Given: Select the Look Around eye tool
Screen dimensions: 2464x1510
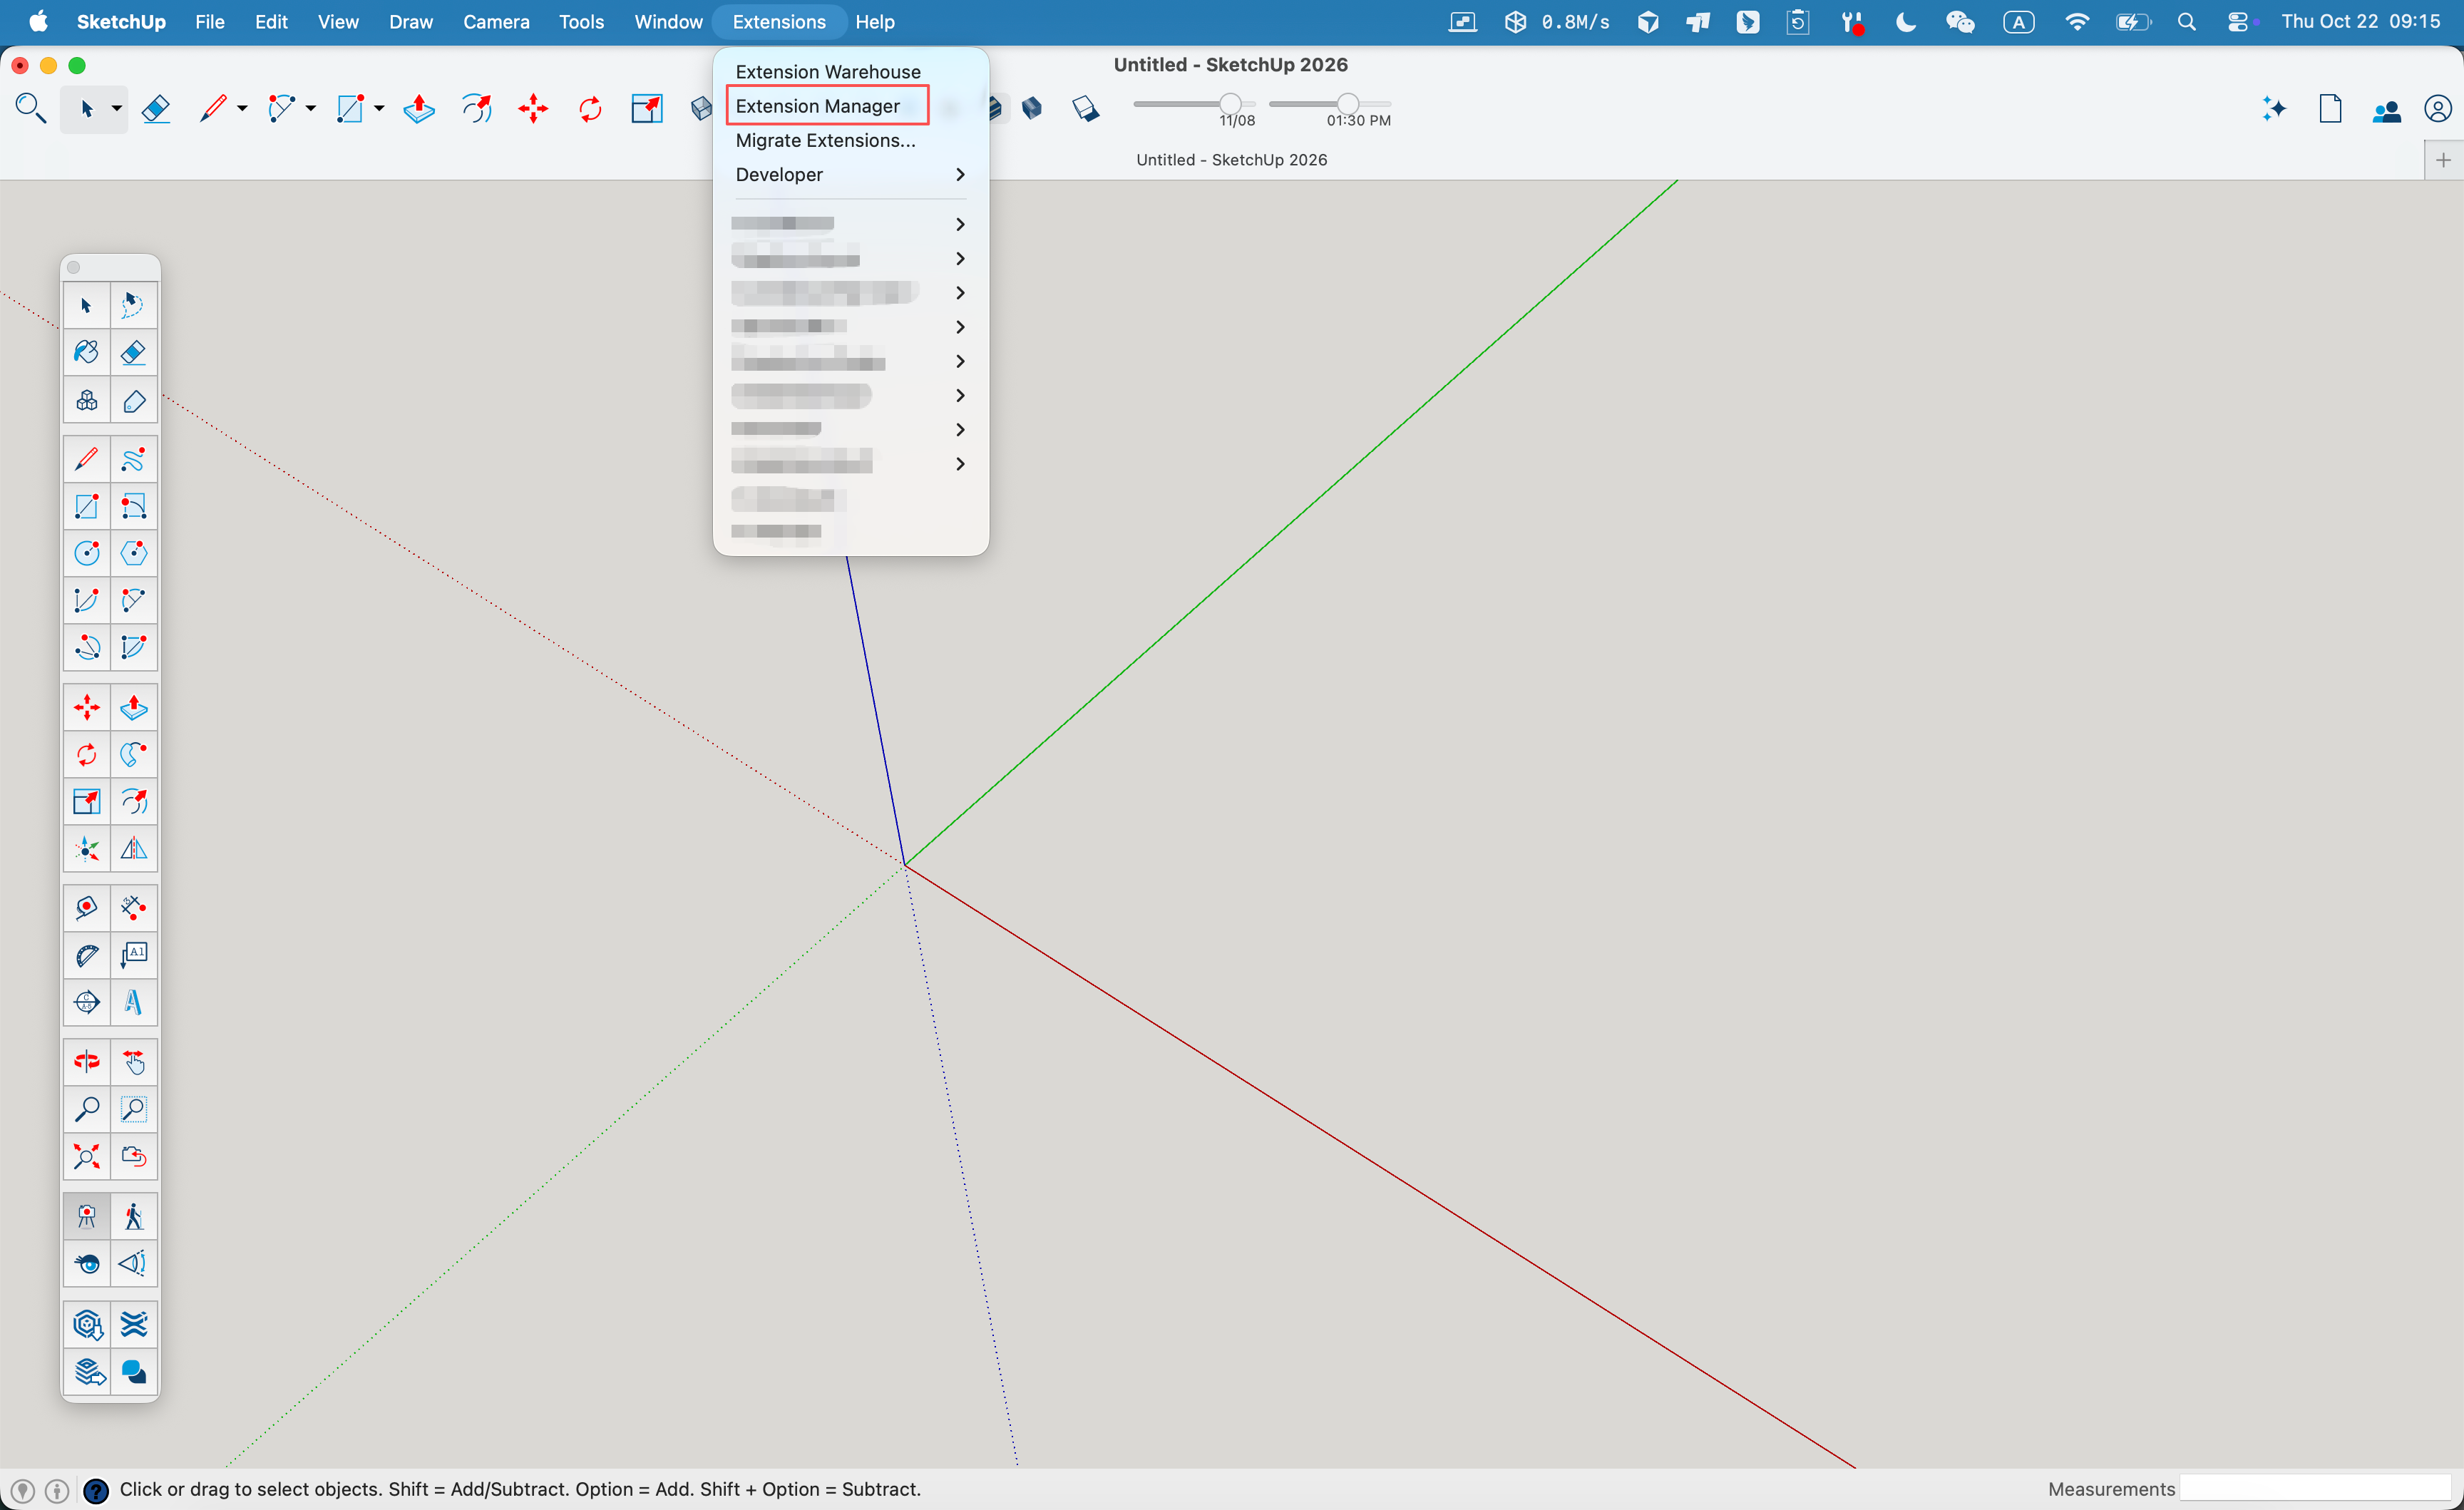Looking at the screenshot, I should coord(86,1263).
